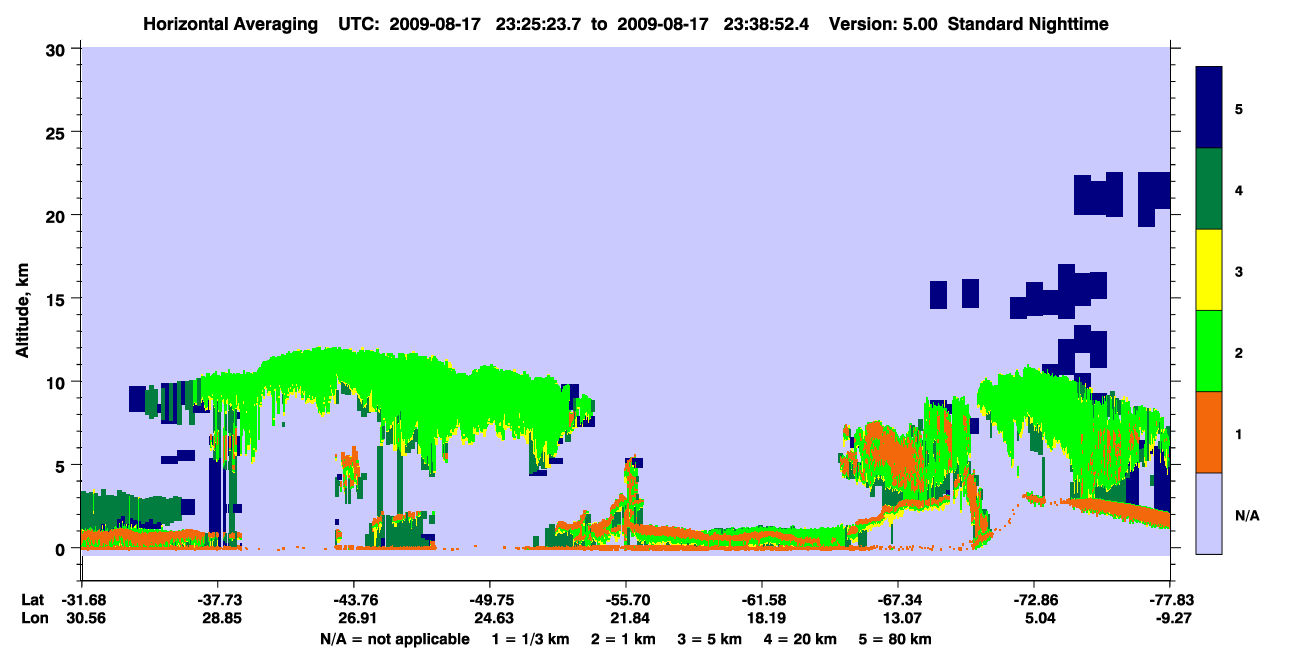
Task: Click the yellow '3' colorbar segment
Action: coord(1209,270)
